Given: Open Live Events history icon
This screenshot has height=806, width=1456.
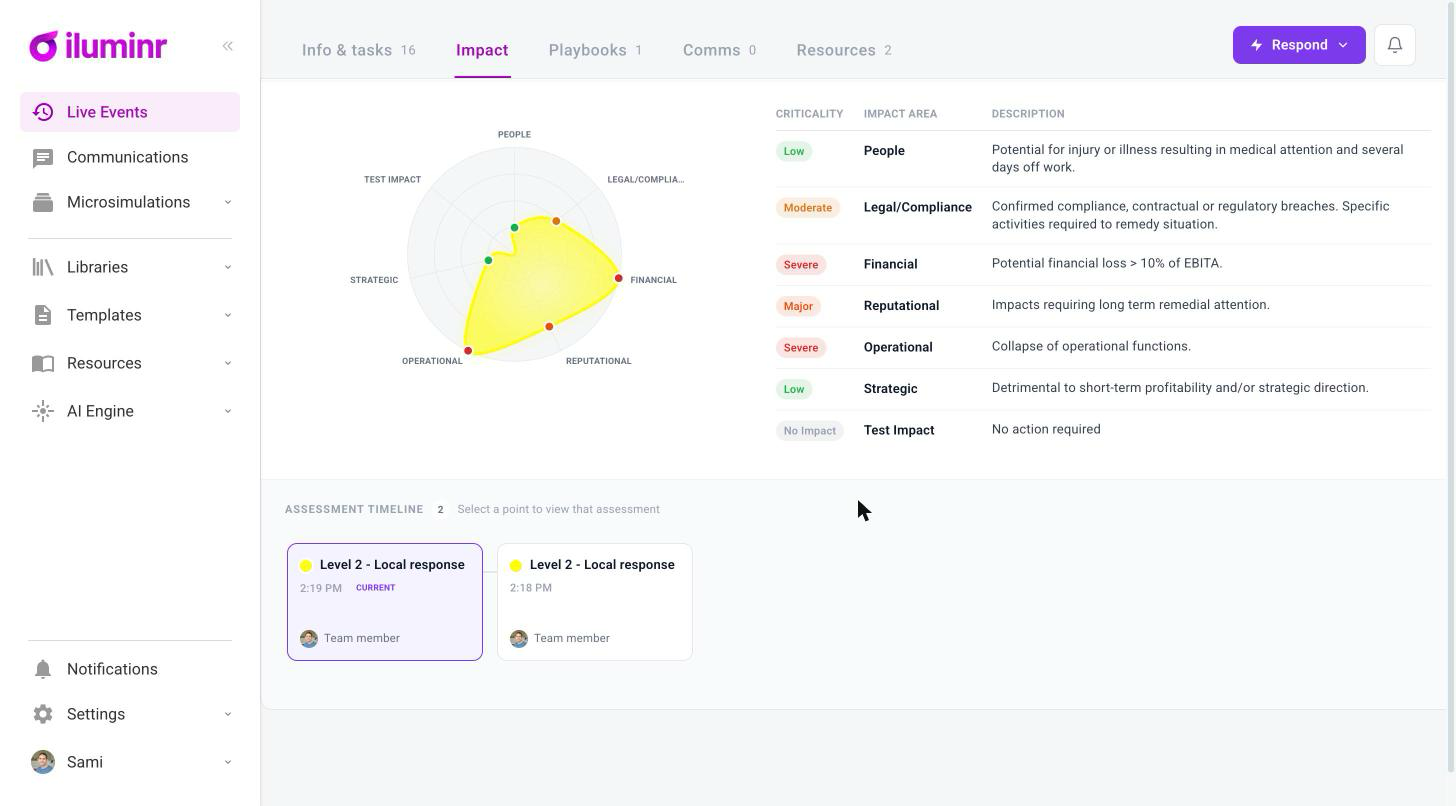Looking at the screenshot, I should pos(43,112).
